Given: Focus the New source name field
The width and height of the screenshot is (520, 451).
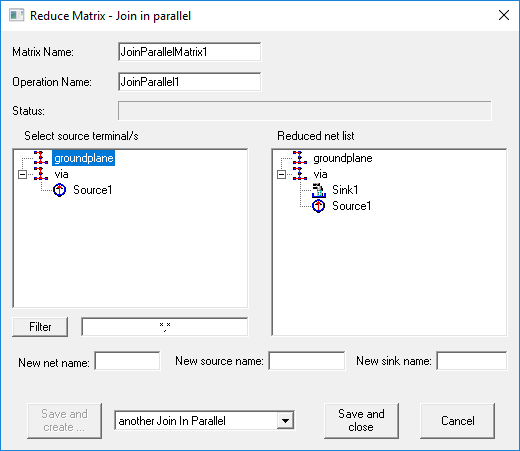Looking at the screenshot, I should (x=307, y=361).
